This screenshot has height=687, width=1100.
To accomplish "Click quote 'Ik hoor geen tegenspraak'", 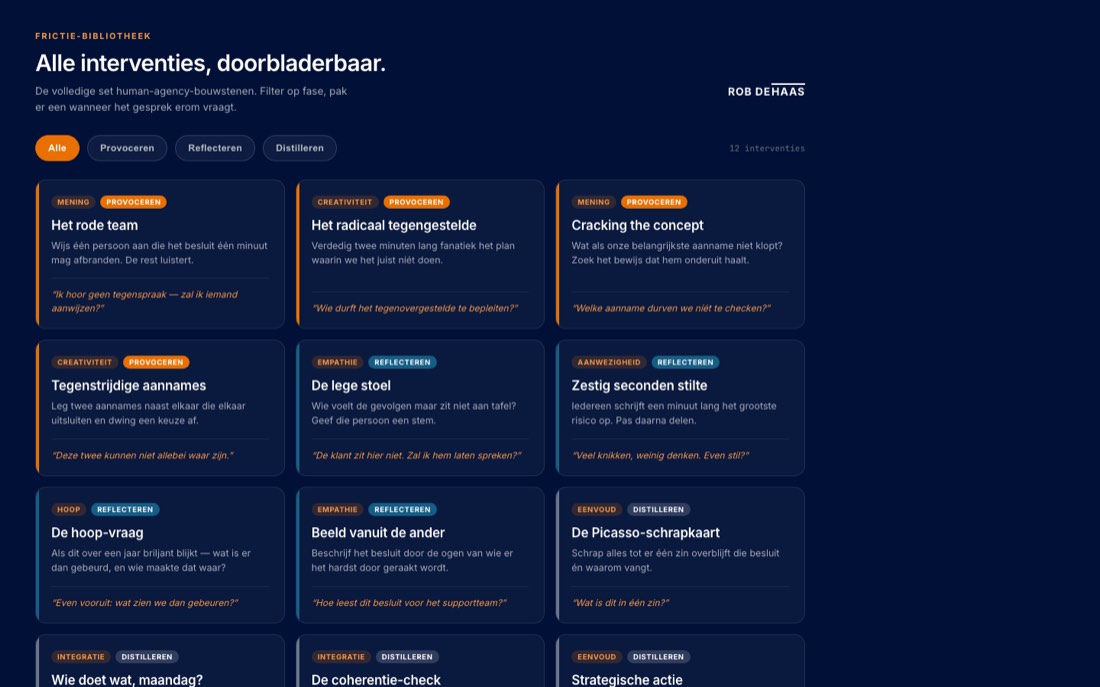I will (145, 301).
